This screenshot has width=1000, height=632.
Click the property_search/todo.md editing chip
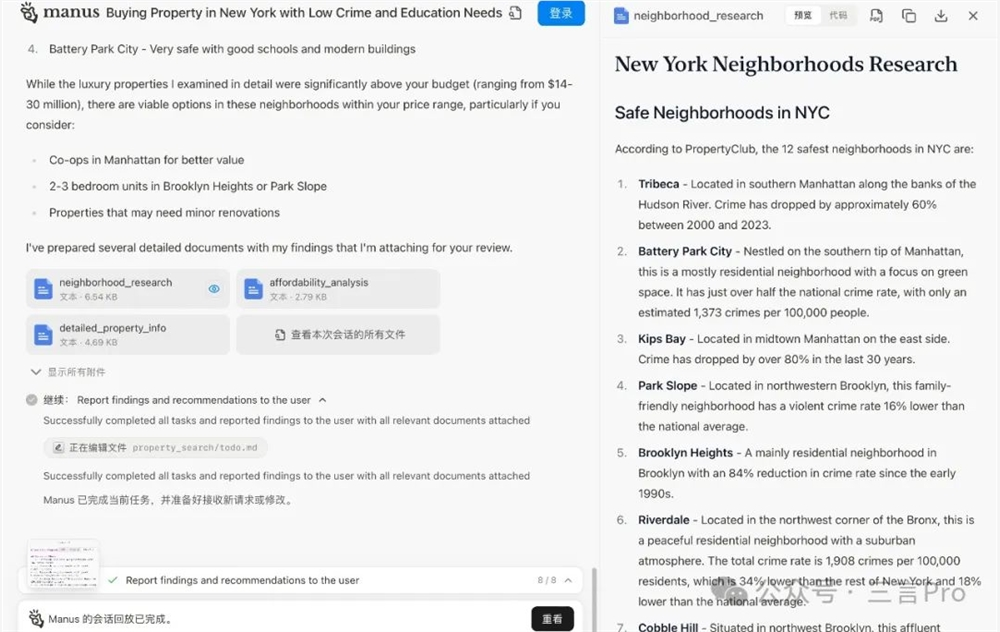point(156,448)
